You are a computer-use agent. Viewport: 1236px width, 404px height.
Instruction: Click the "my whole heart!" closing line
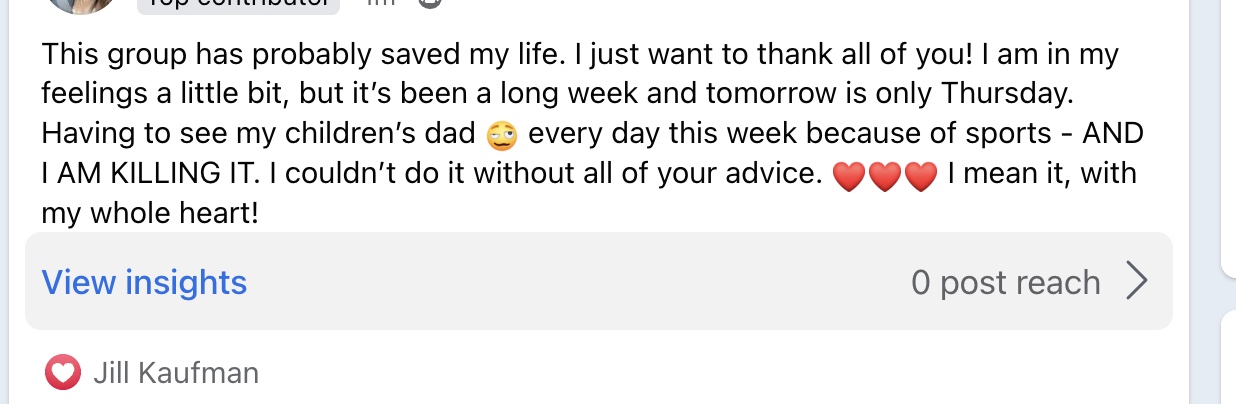[150, 213]
